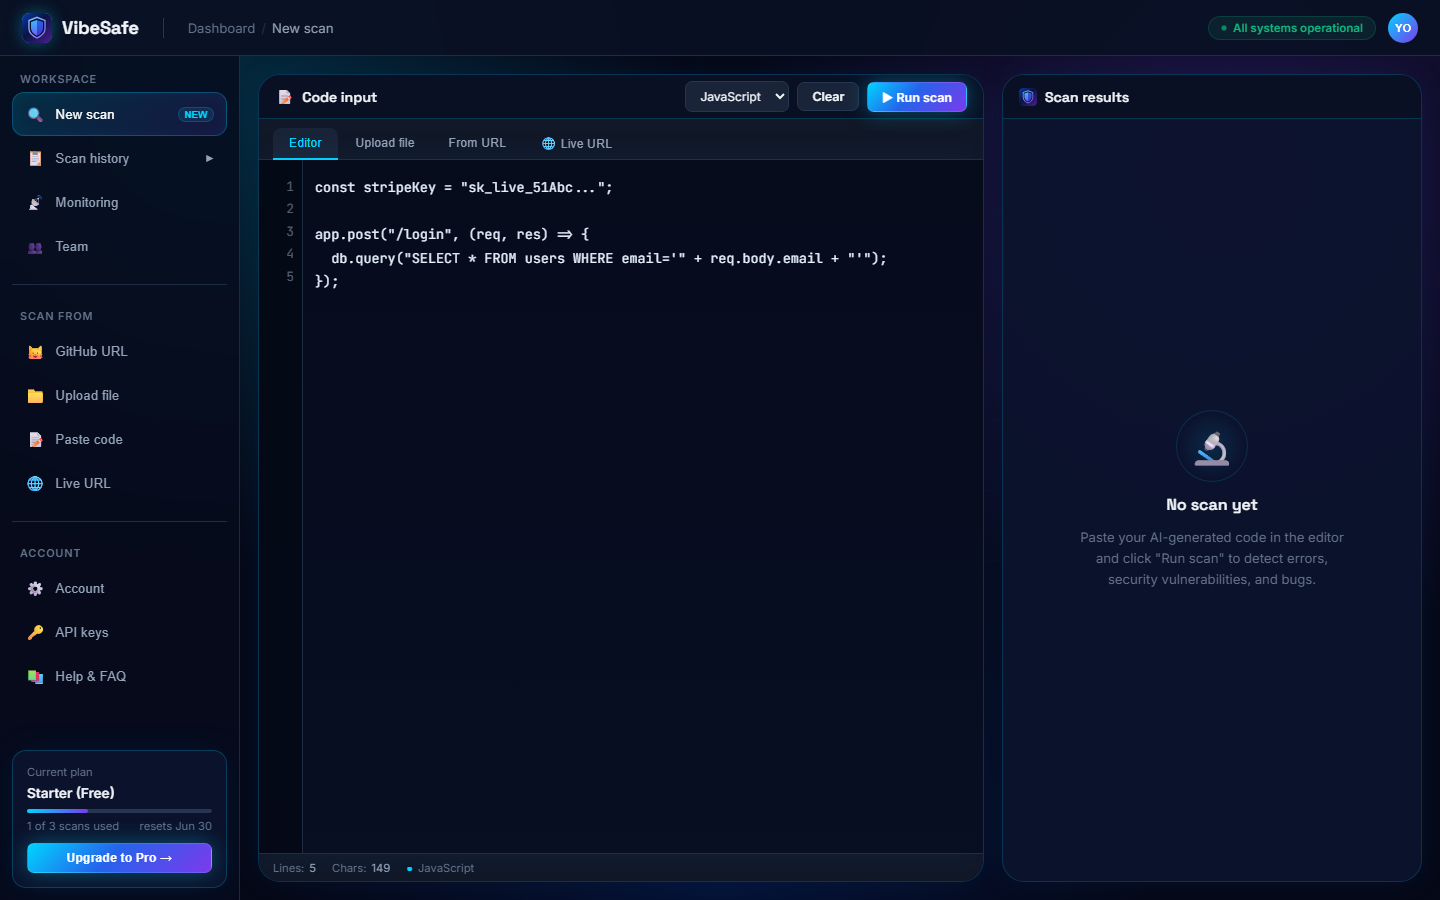This screenshot has width=1440, height=900.
Task: Switch to the Editor tab
Action: click(305, 143)
